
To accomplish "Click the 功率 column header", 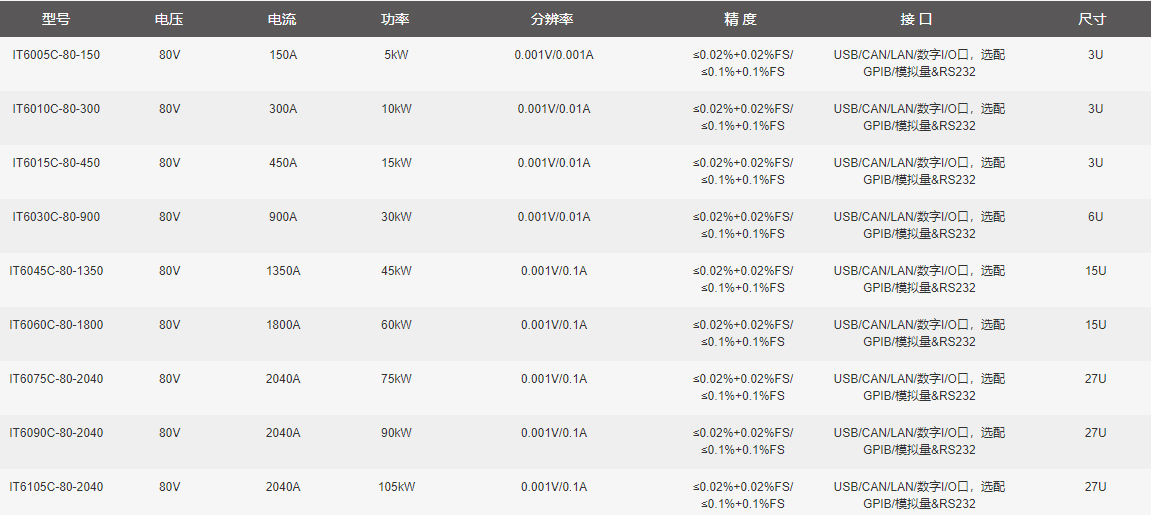I will 396,20.
